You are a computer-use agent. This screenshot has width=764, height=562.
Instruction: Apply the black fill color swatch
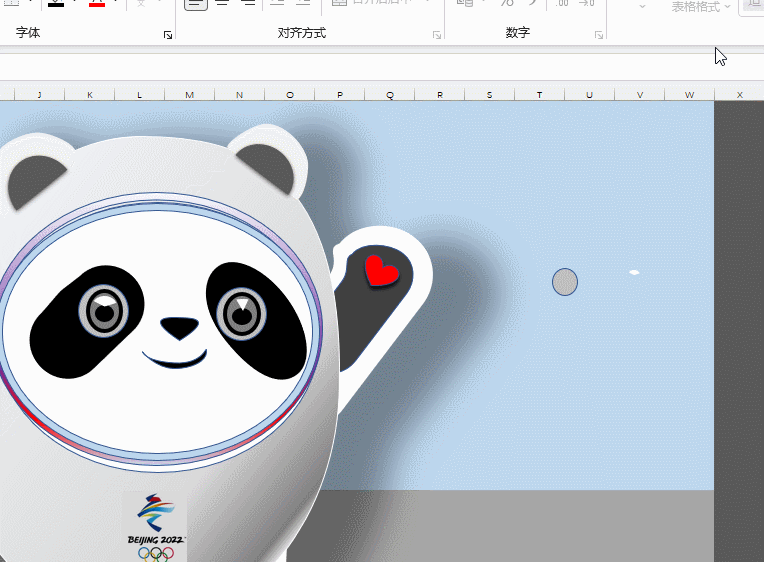56,3
